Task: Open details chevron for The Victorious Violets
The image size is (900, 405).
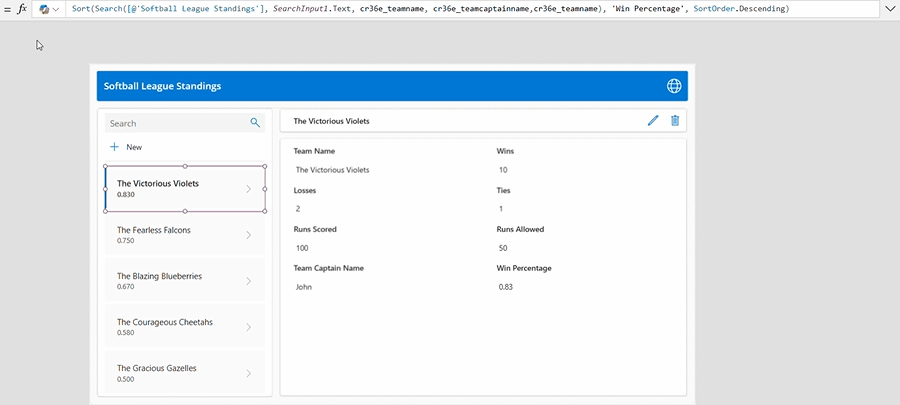Action: pyautogui.click(x=248, y=189)
